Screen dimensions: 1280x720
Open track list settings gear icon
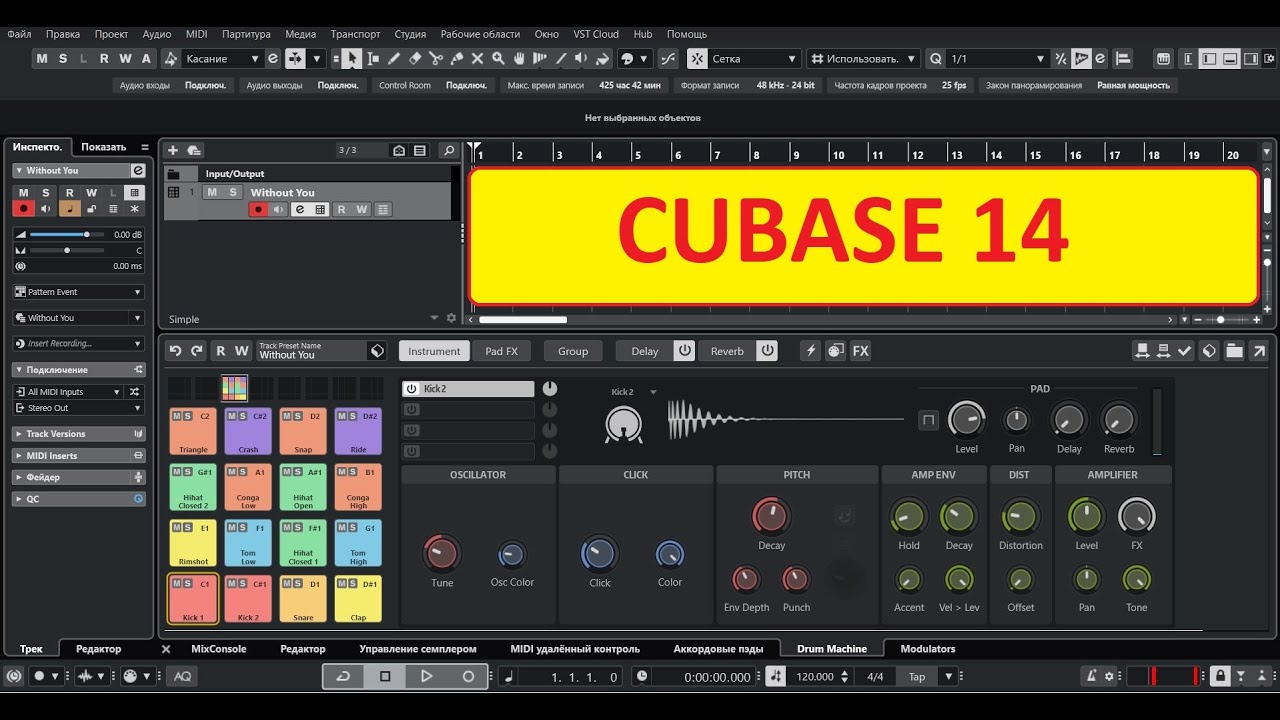tap(451, 318)
